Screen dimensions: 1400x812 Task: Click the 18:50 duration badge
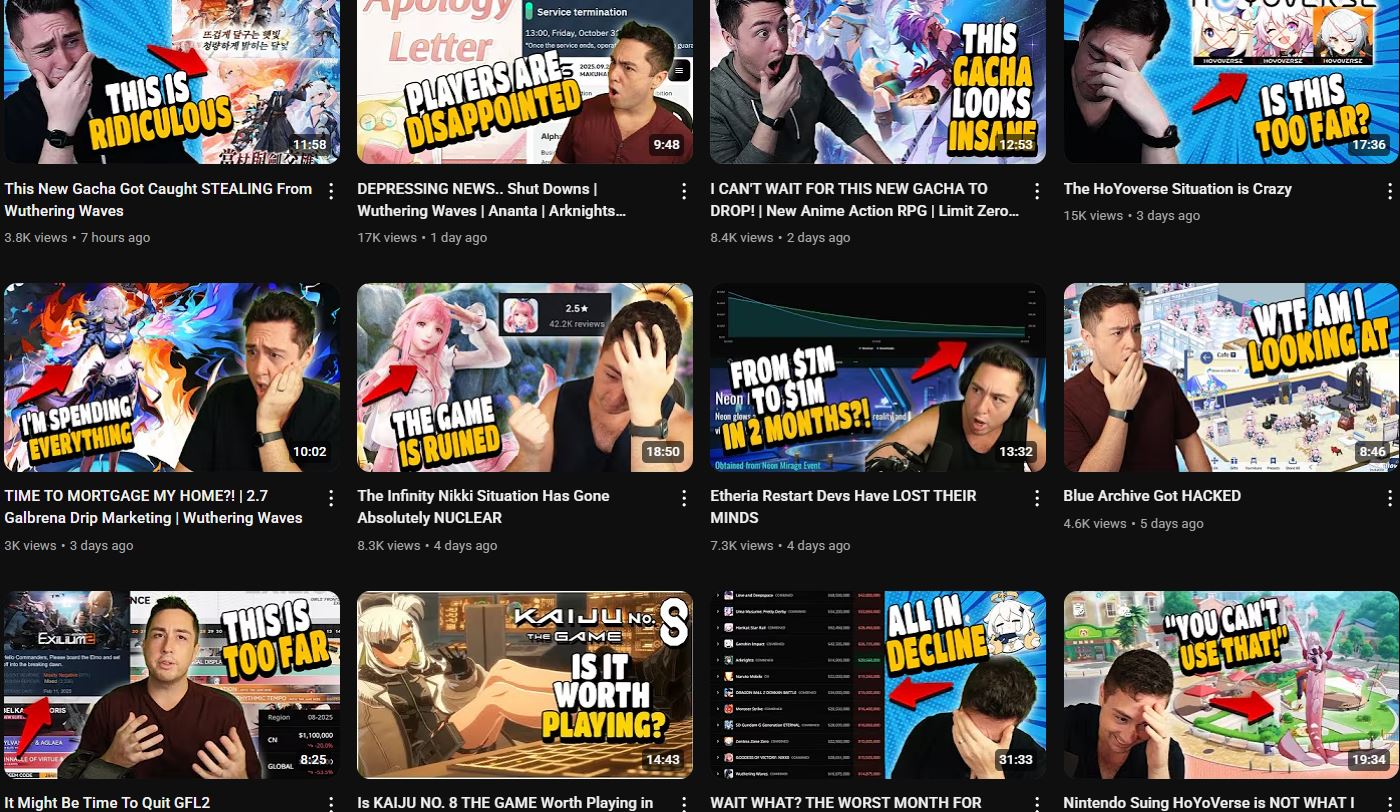click(x=662, y=452)
